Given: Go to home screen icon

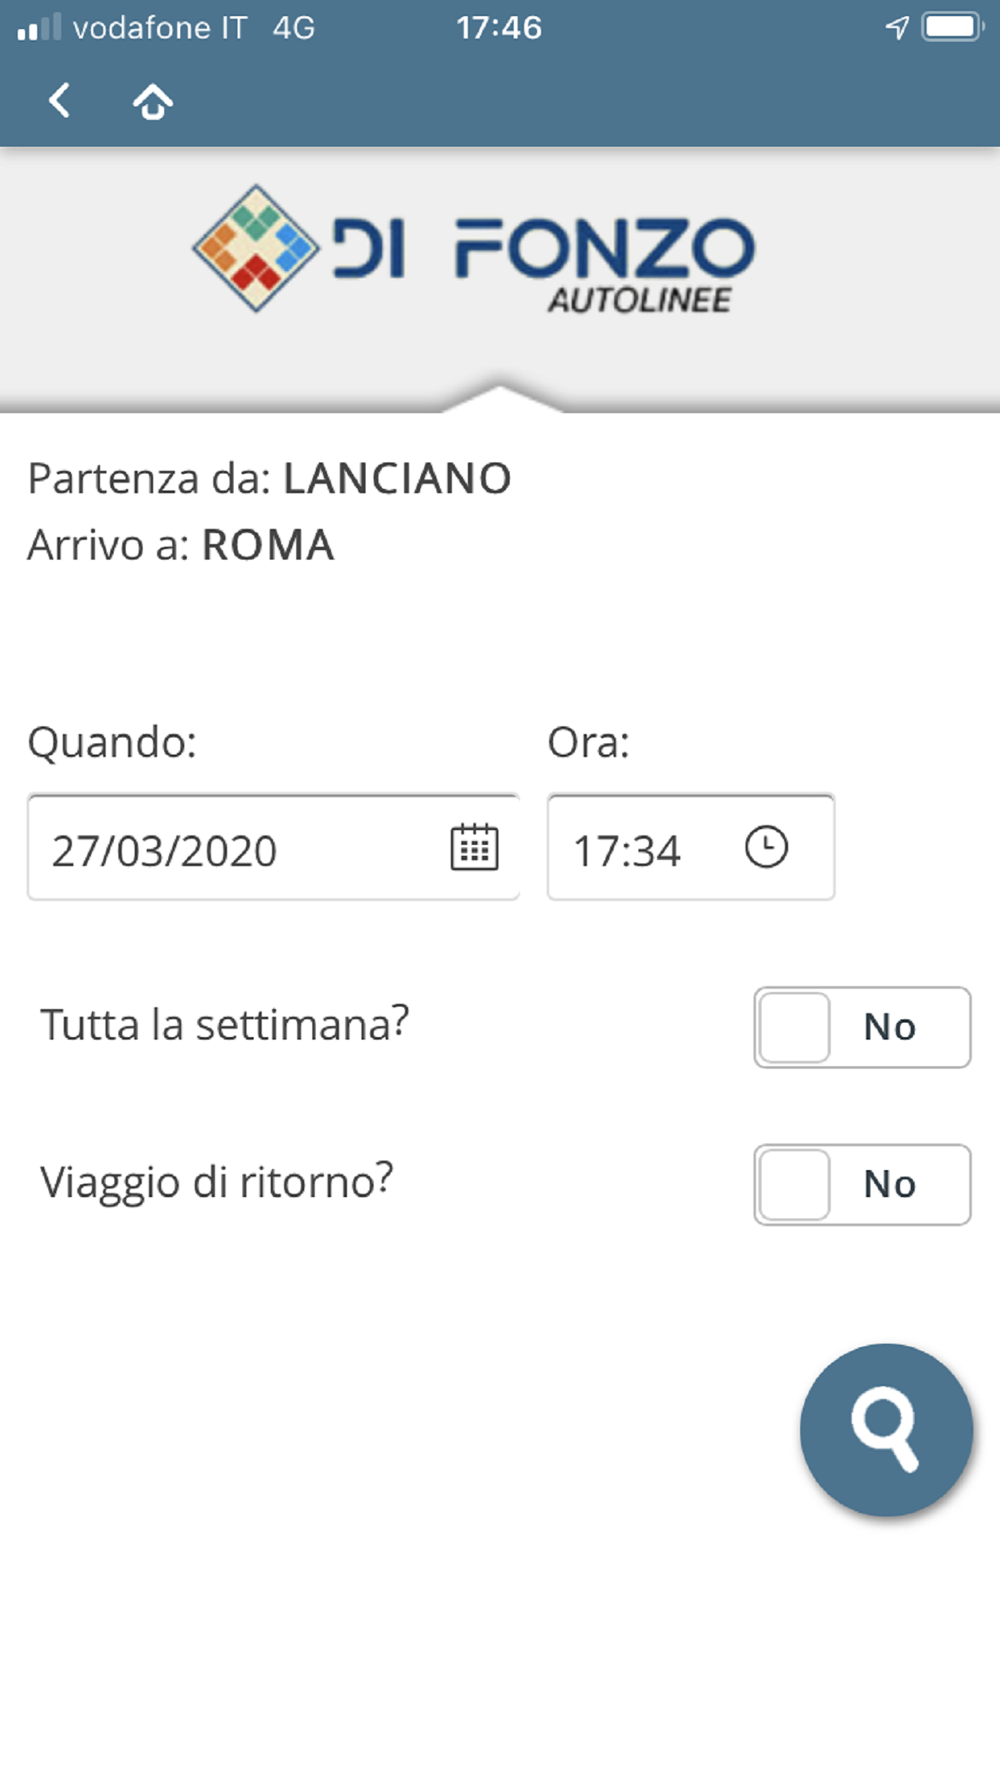Looking at the screenshot, I should pyautogui.click(x=152, y=102).
